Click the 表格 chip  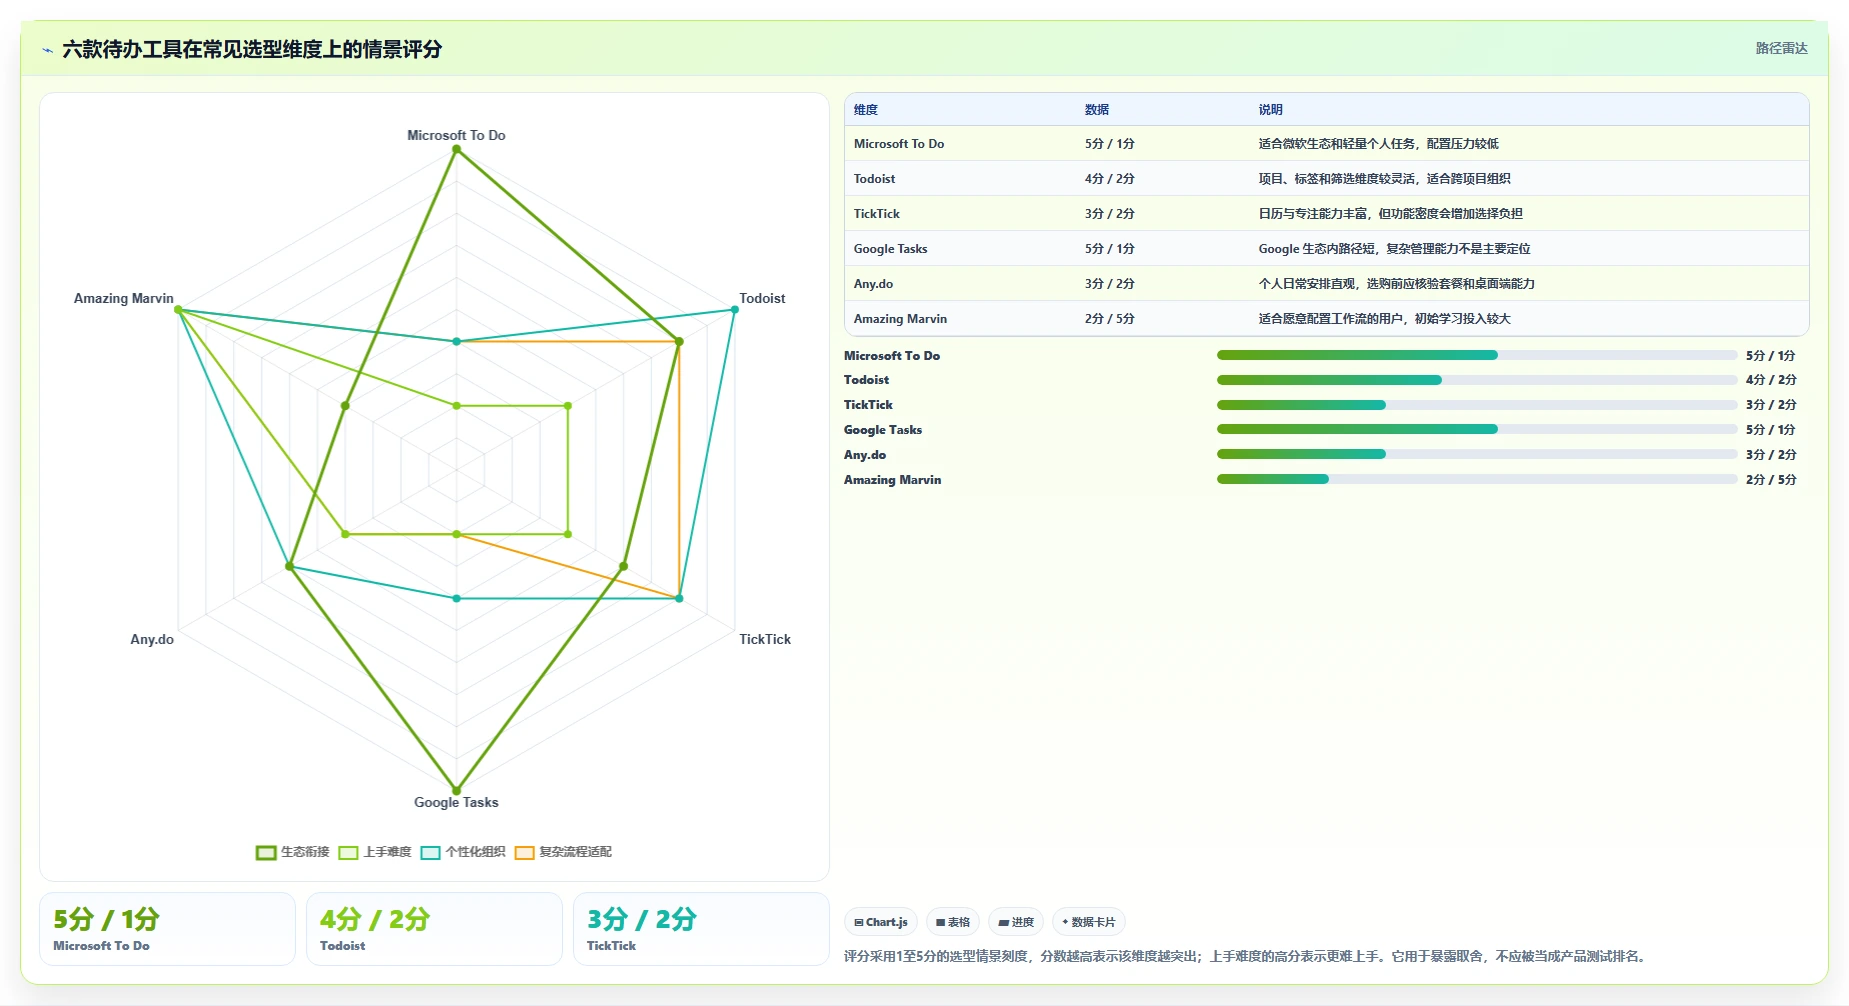click(953, 922)
